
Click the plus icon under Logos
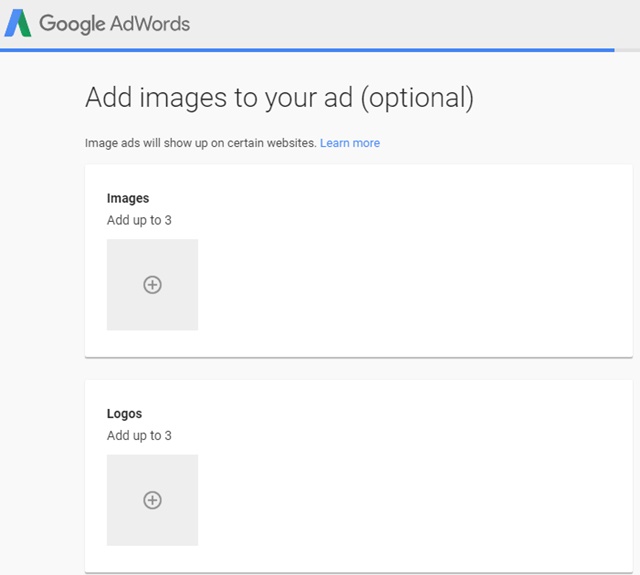point(152,500)
